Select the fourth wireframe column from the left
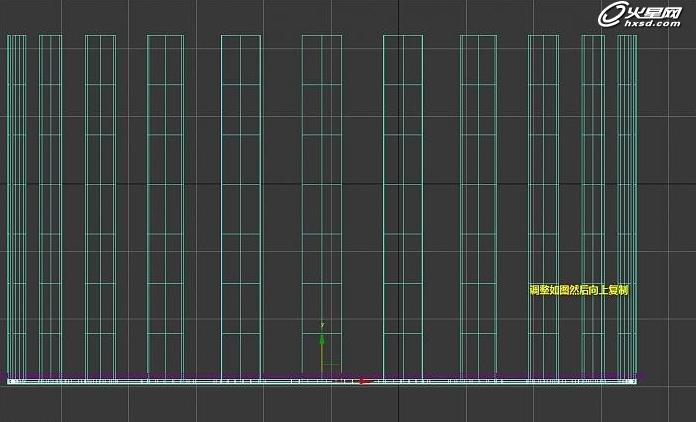Image resolution: width=696 pixels, height=422 pixels. [x=165, y=200]
